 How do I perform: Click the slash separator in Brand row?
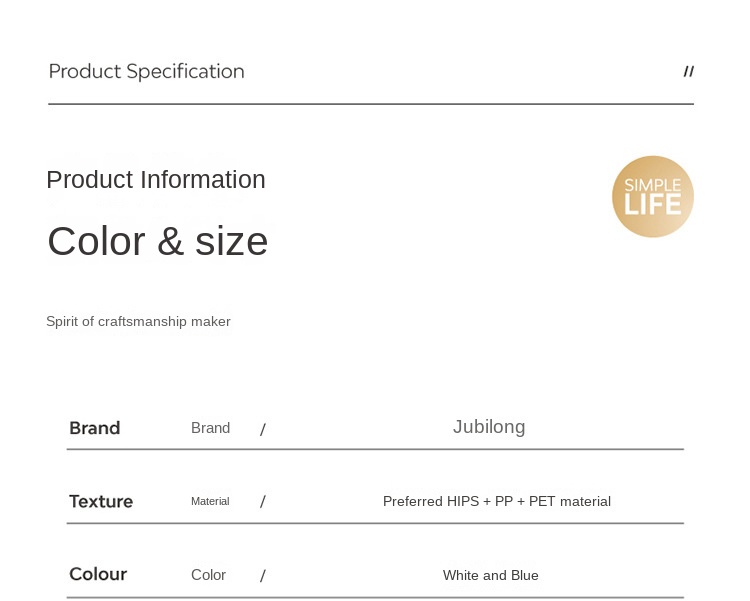tap(263, 429)
